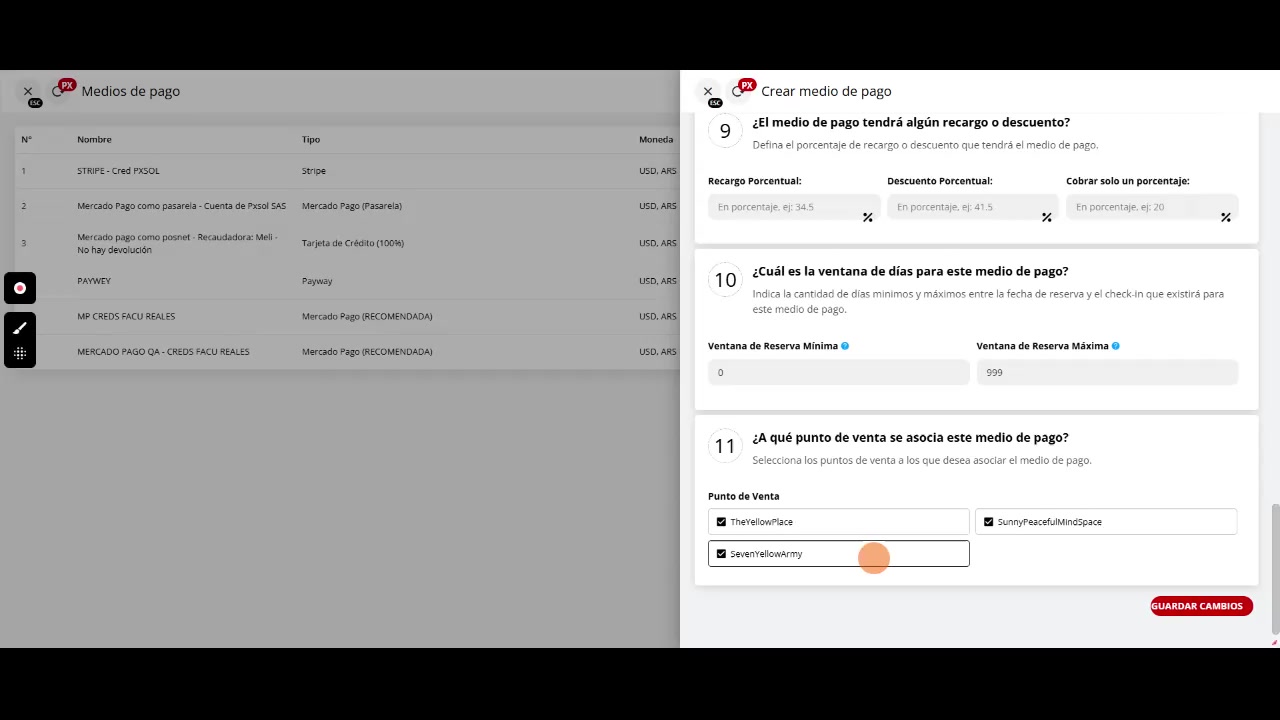Viewport: 1280px width, 720px height.
Task: Select the PAYWEY payment method row
Action: 94,281
